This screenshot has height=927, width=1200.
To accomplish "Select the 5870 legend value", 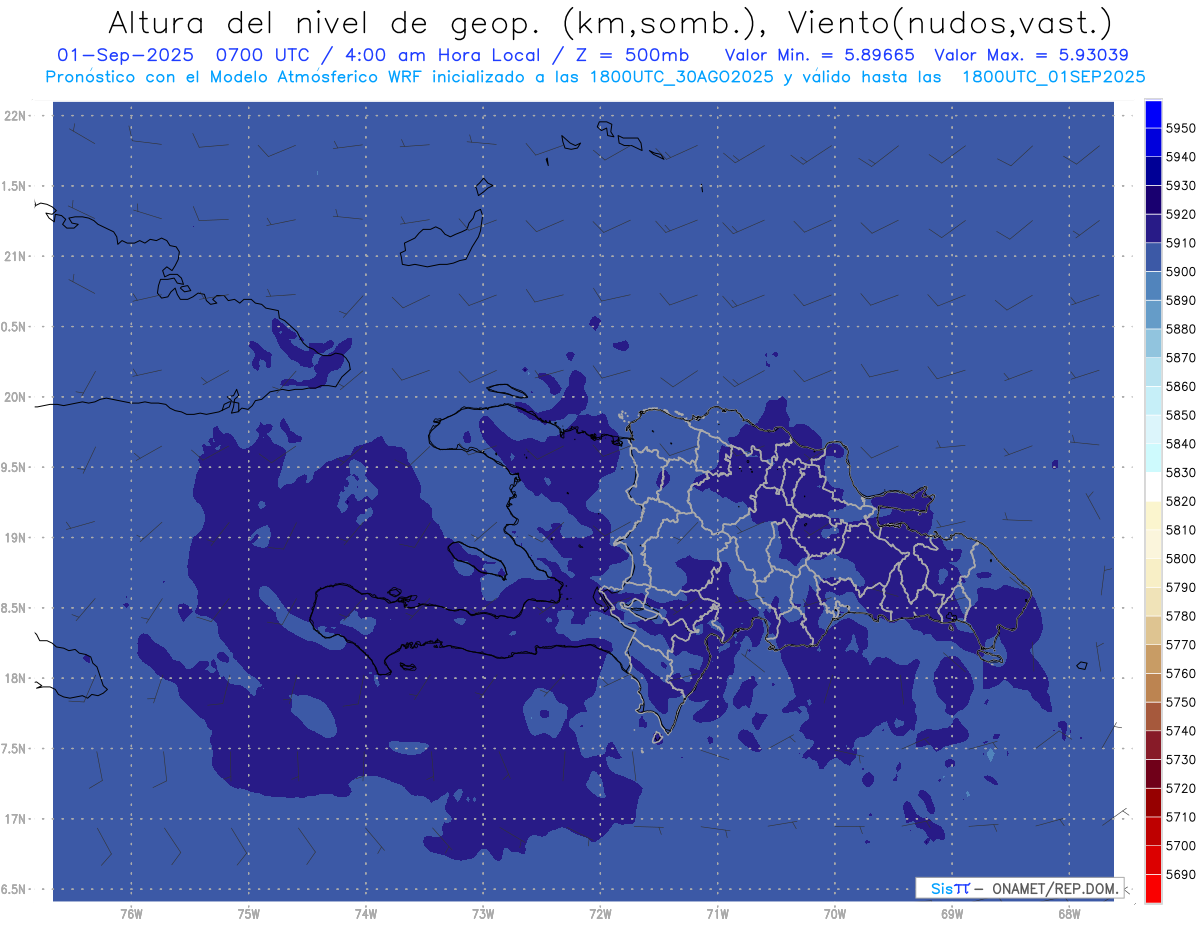I will pos(1181,358).
